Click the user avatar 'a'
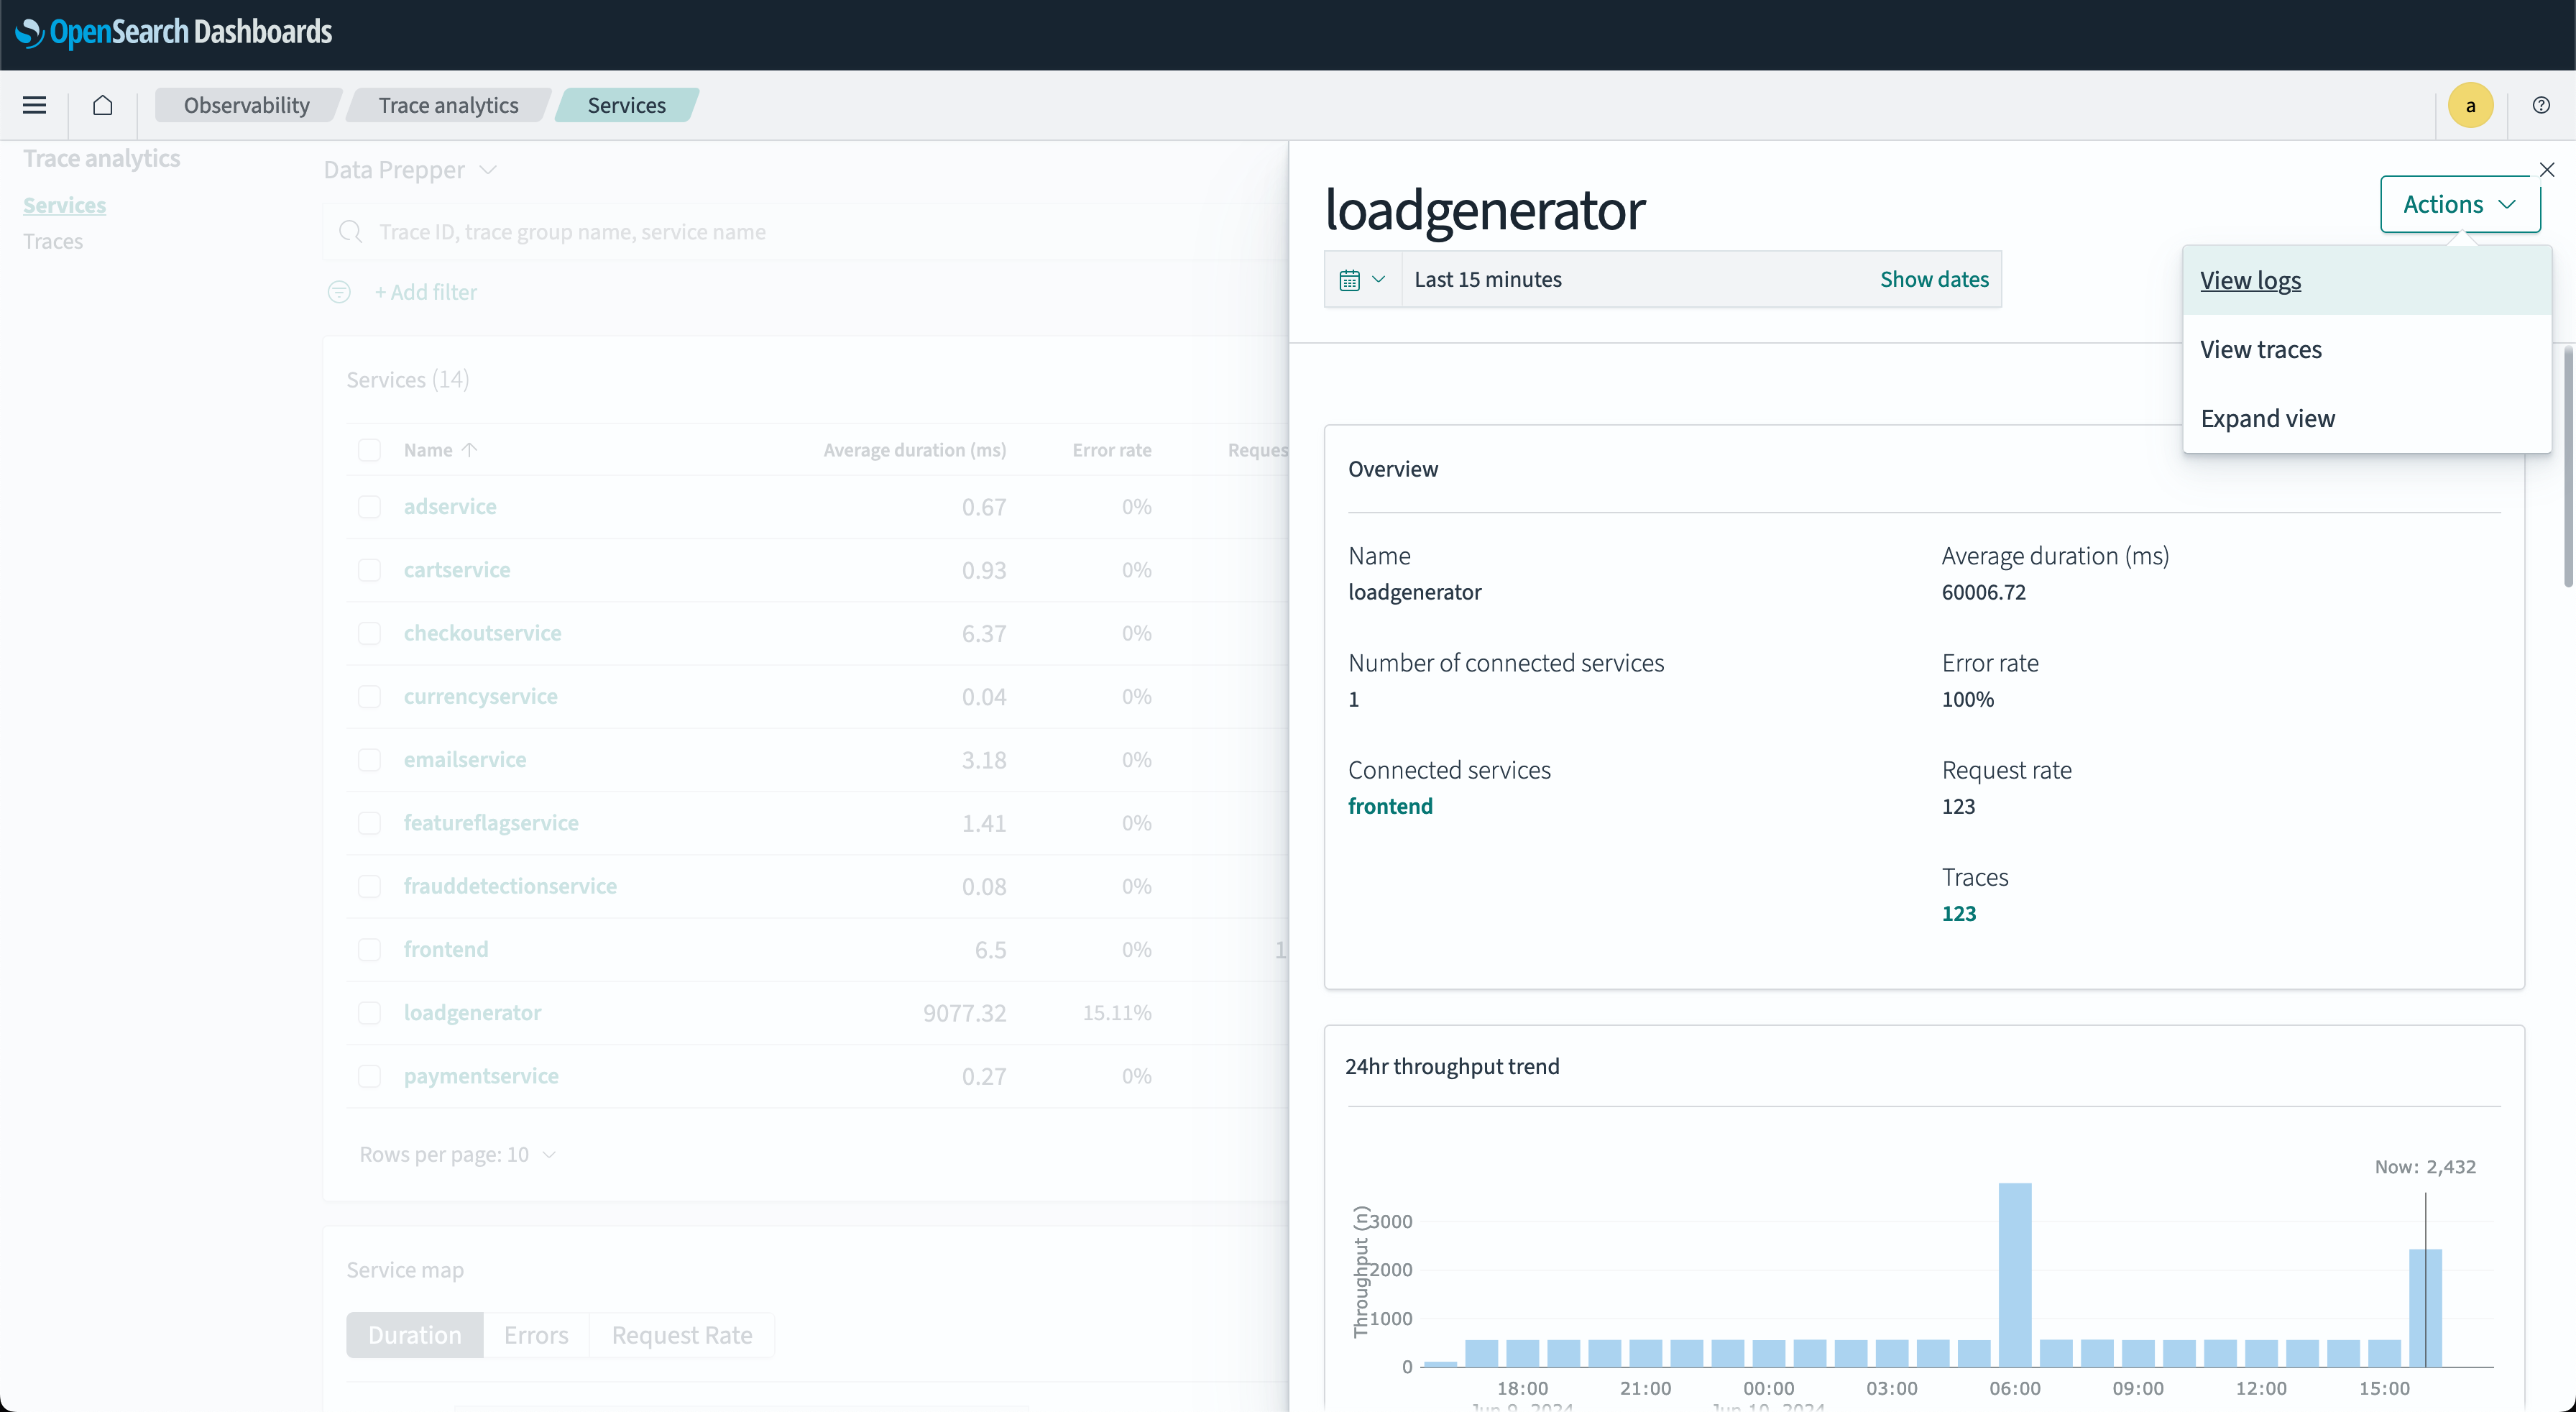The image size is (2576, 1412). tap(2470, 105)
